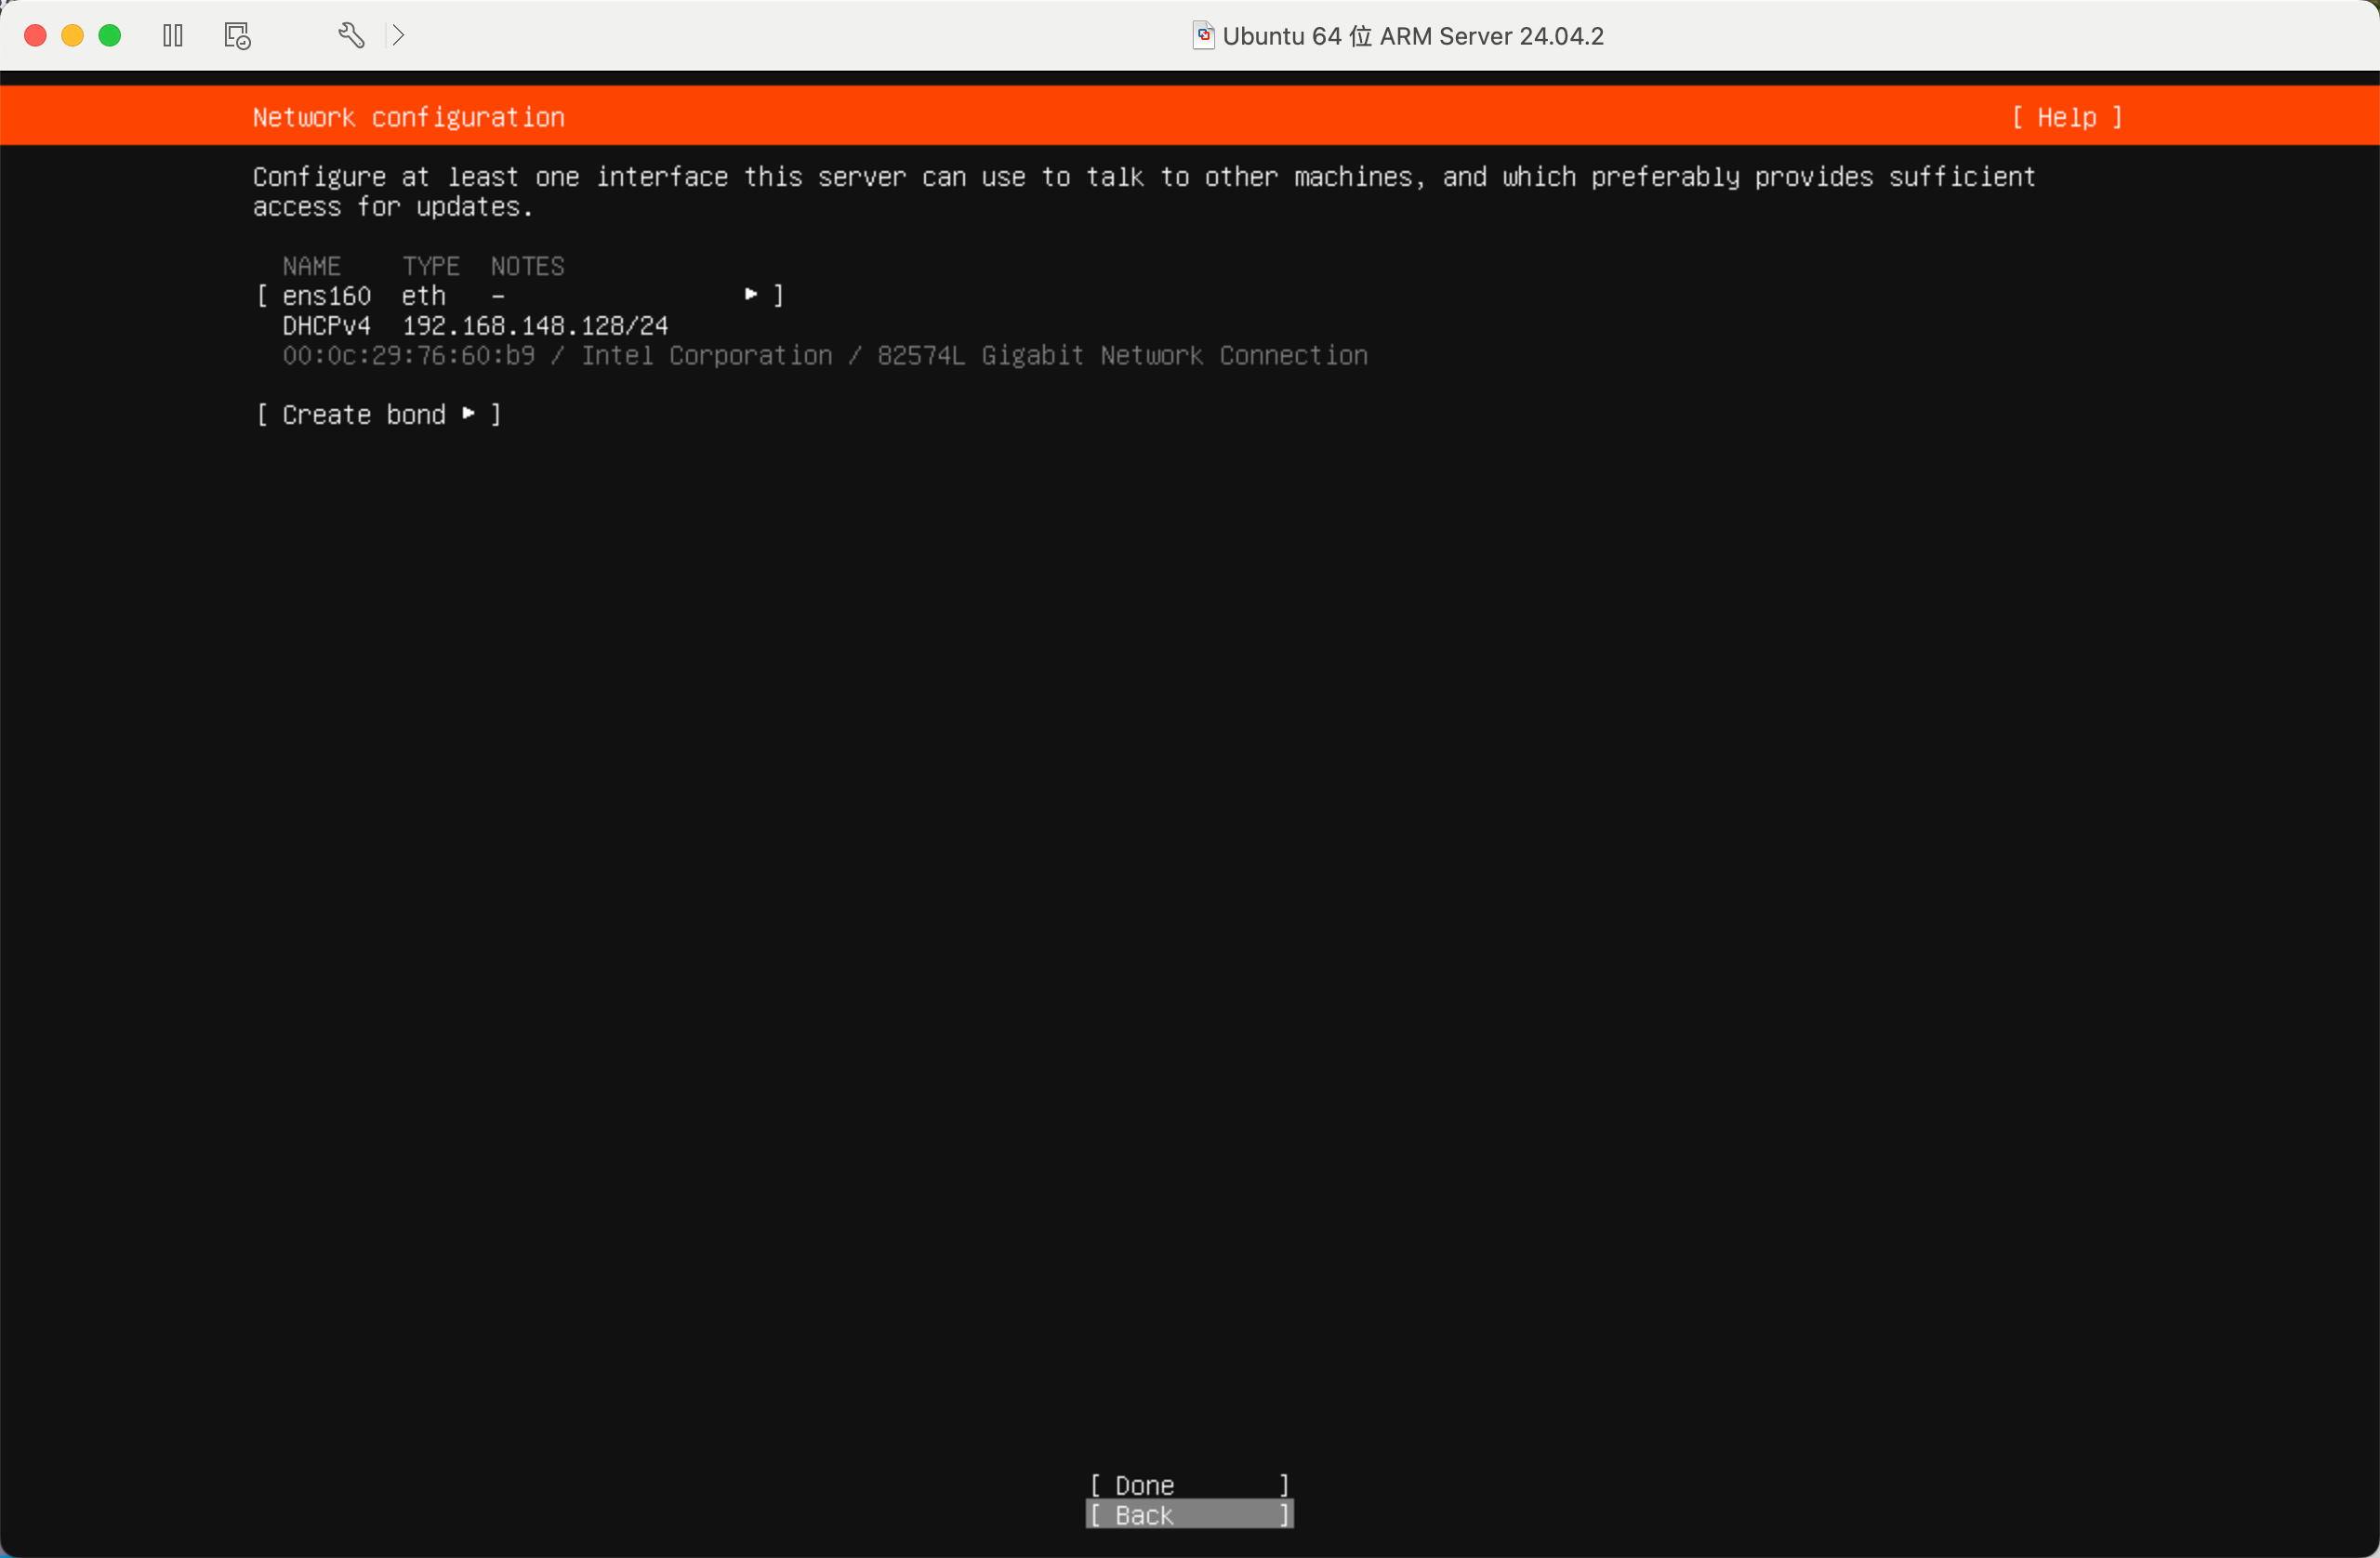This screenshot has width=2380, height=1558.
Task: Open the VM snapshot manager icon
Action: point(237,36)
